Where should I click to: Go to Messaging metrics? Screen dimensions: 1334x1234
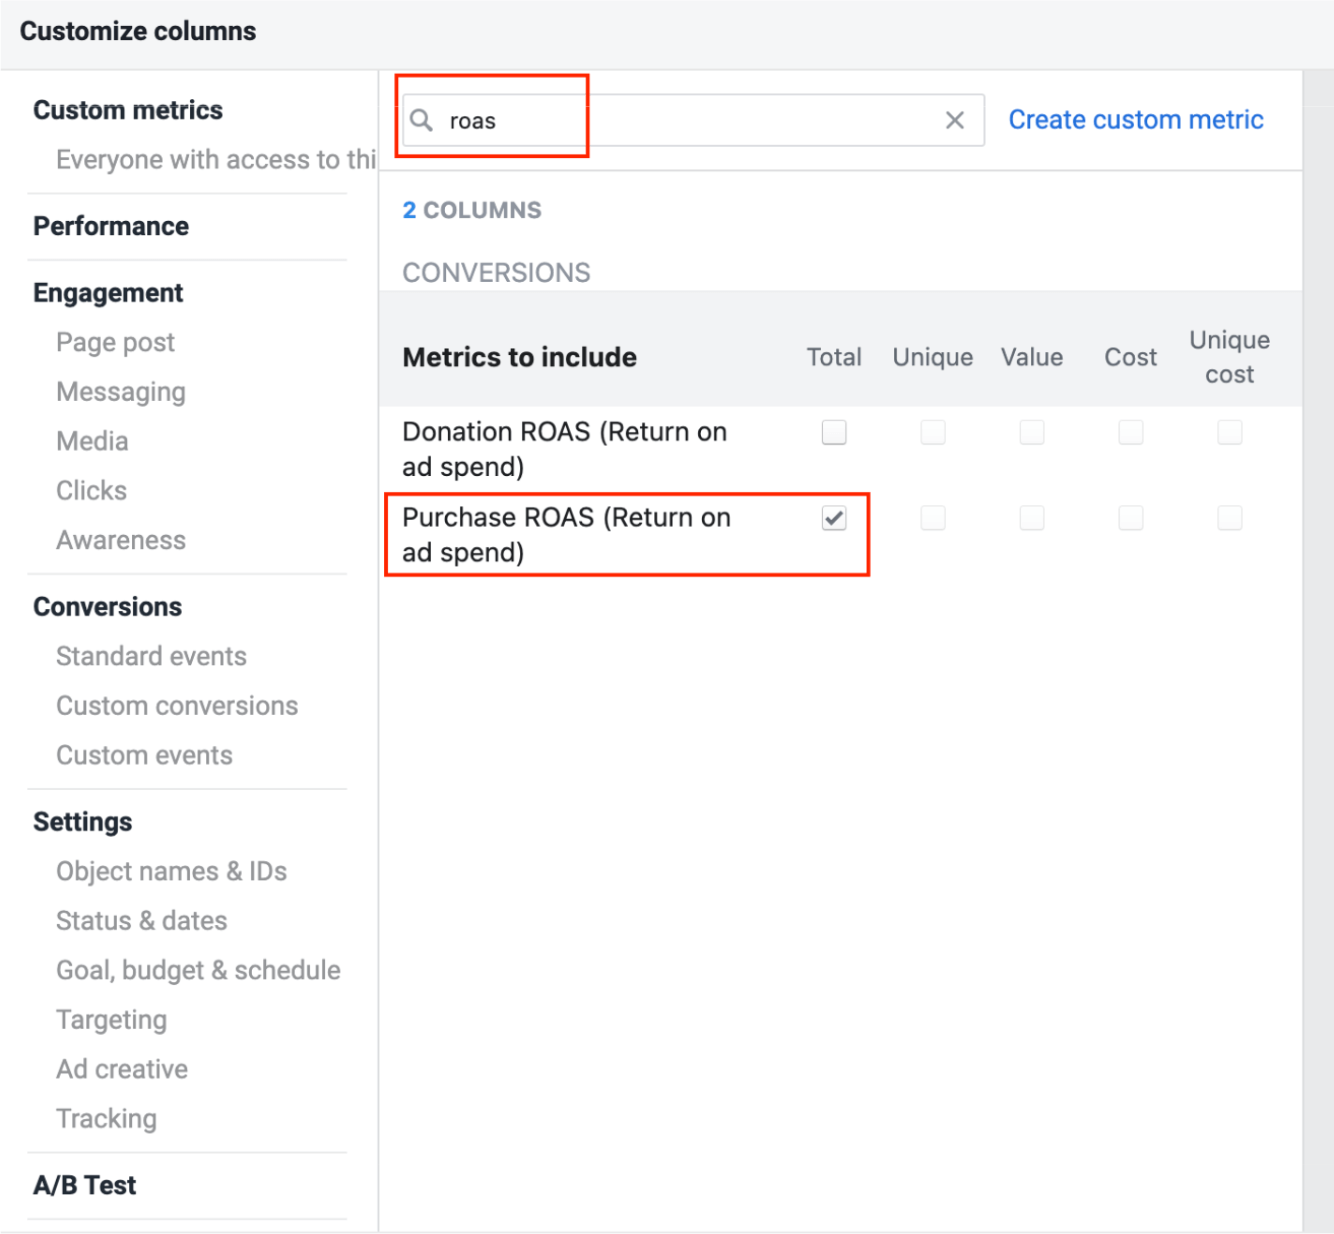[121, 392]
